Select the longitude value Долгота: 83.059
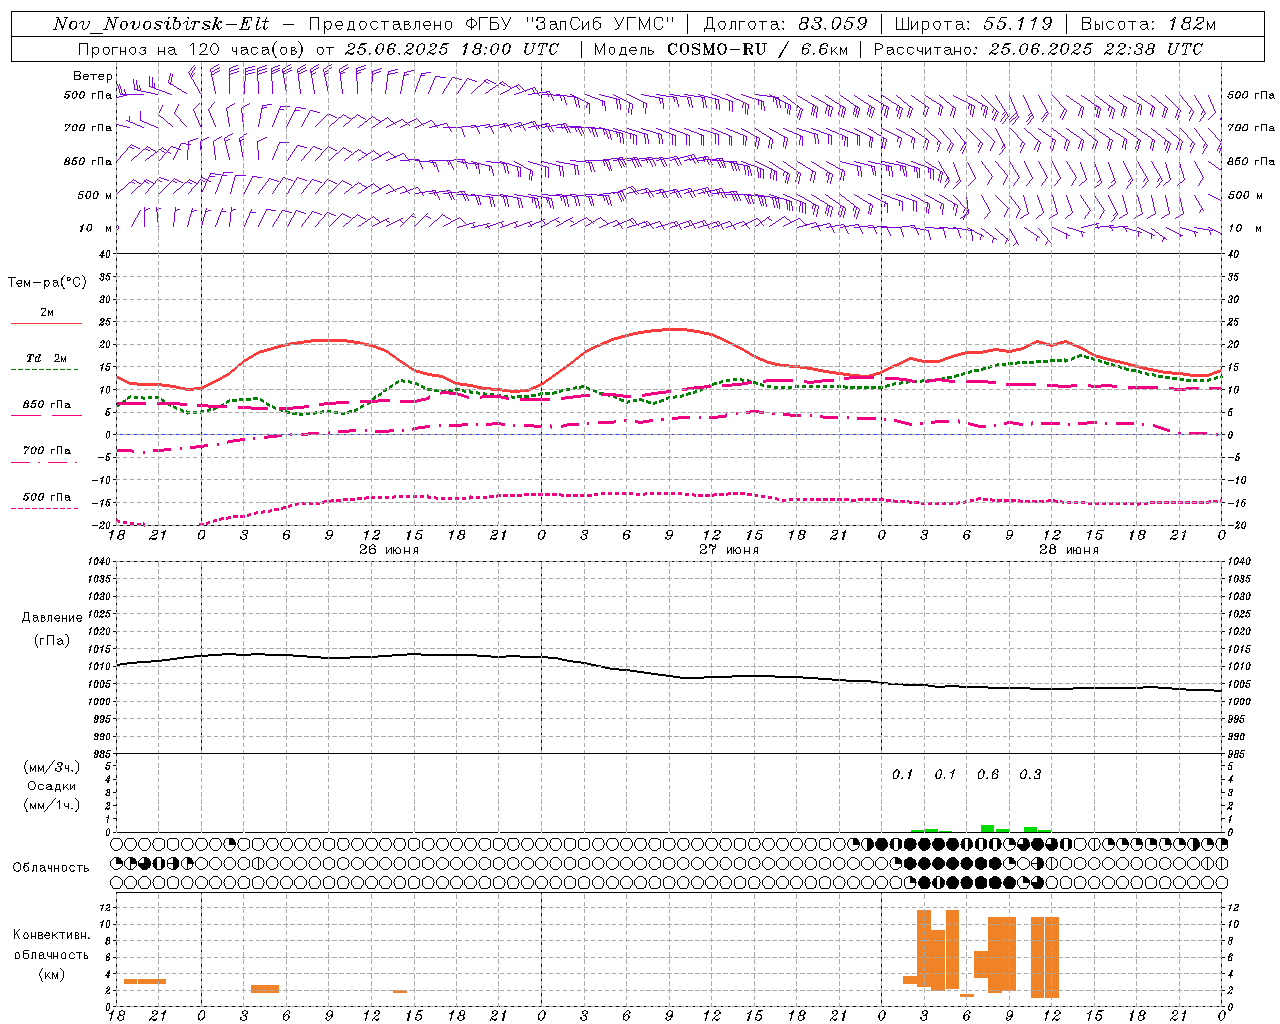 click(x=786, y=24)
